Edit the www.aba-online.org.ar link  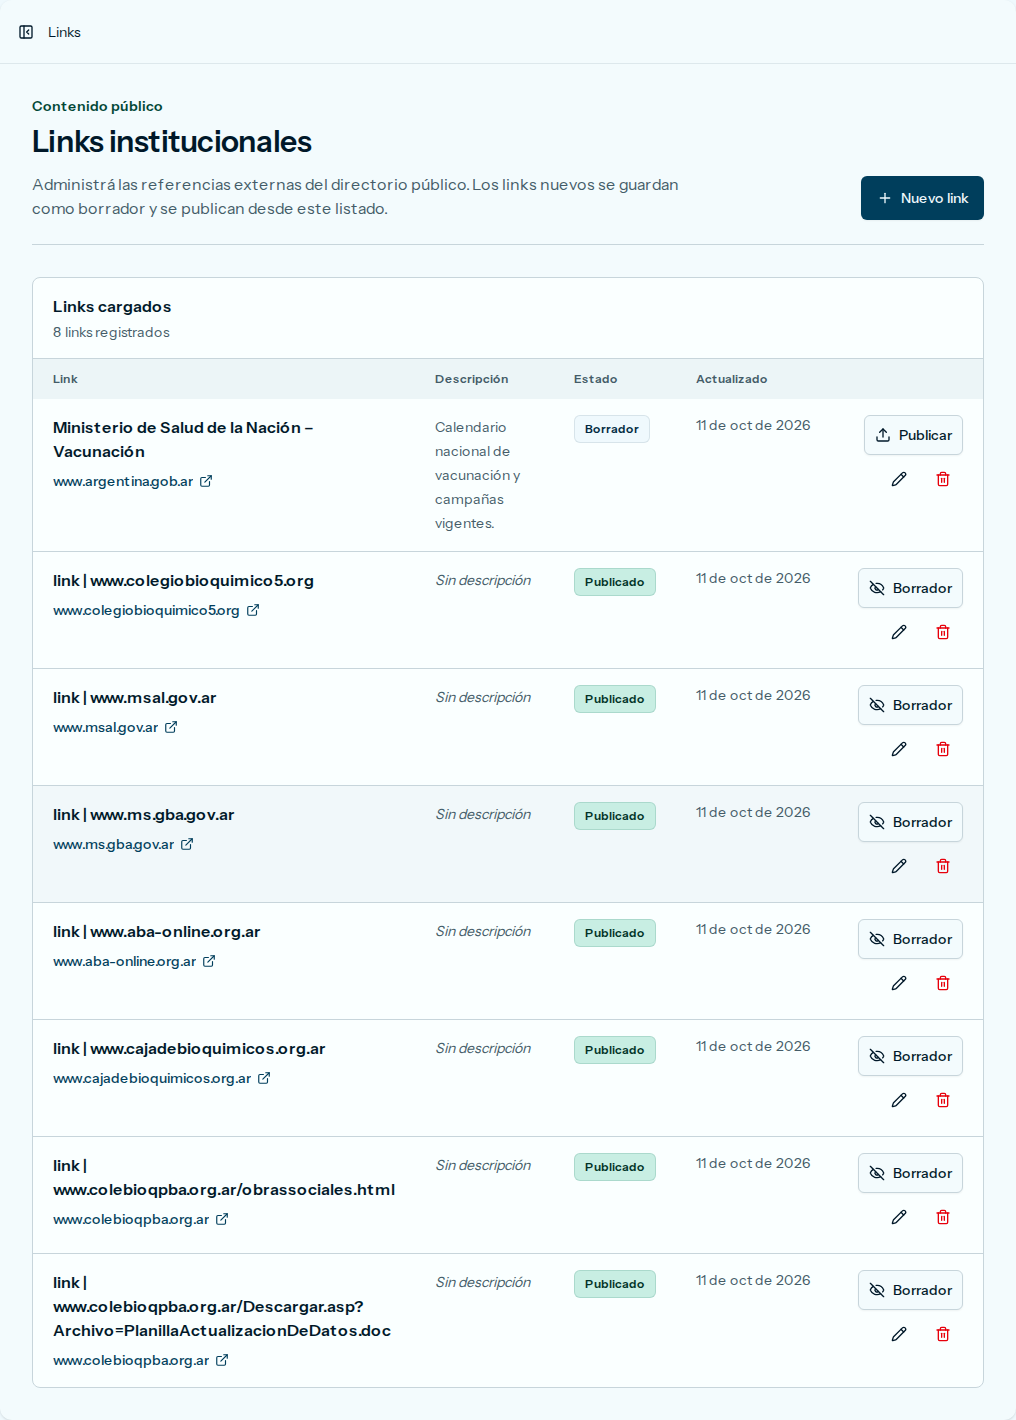tap(899, 983)
